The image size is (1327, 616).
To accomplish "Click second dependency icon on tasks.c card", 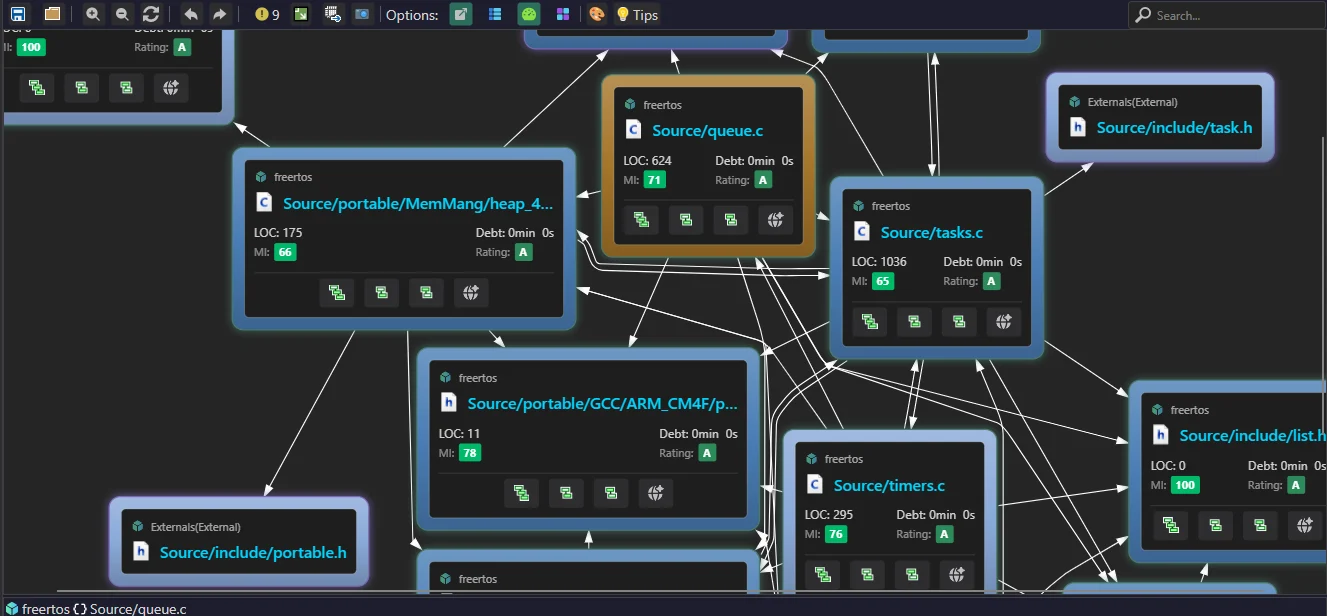I will click(915, 322).
